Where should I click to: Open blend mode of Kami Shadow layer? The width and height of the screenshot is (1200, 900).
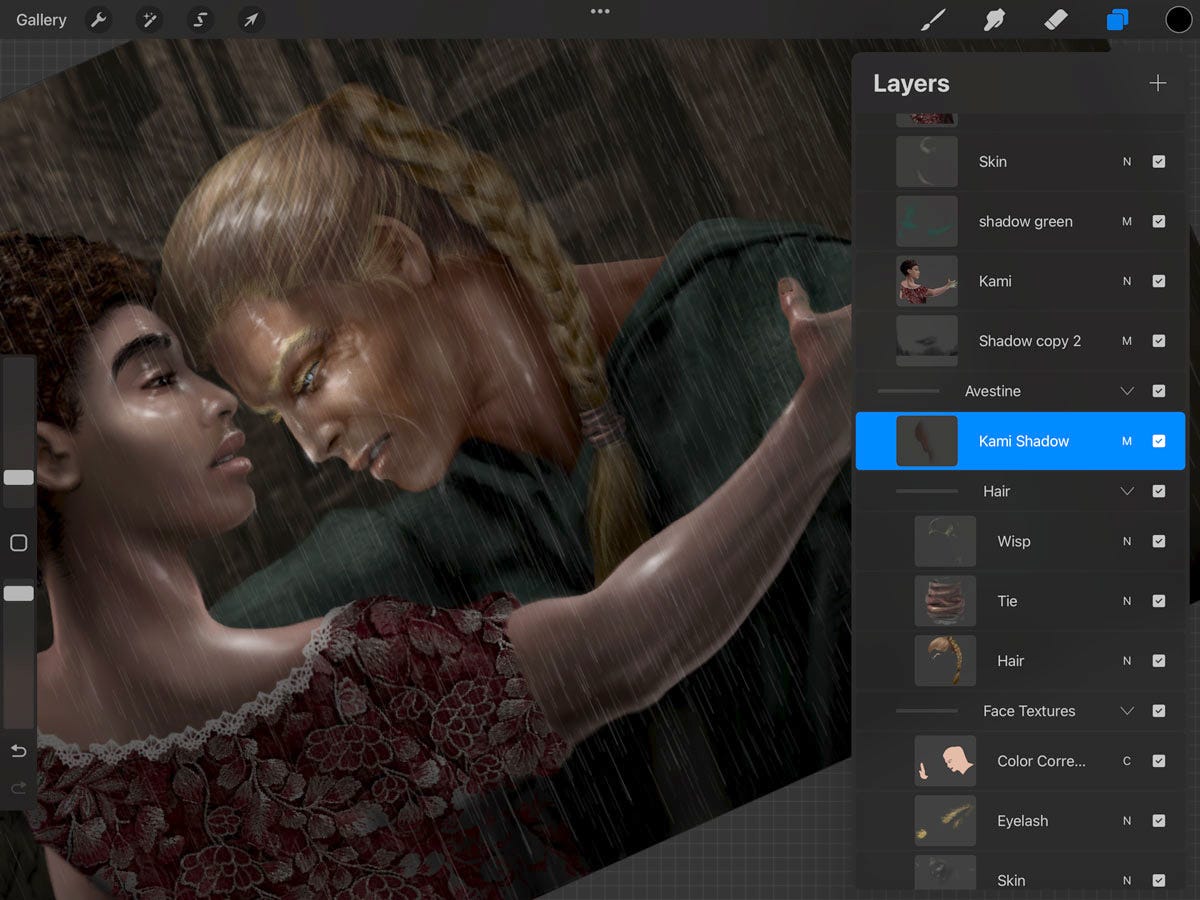(1127, 441)
